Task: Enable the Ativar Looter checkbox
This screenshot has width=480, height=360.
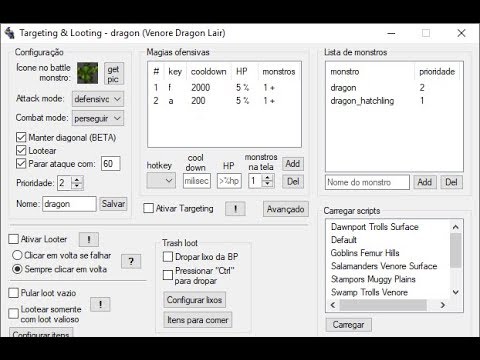Action: 14,239
